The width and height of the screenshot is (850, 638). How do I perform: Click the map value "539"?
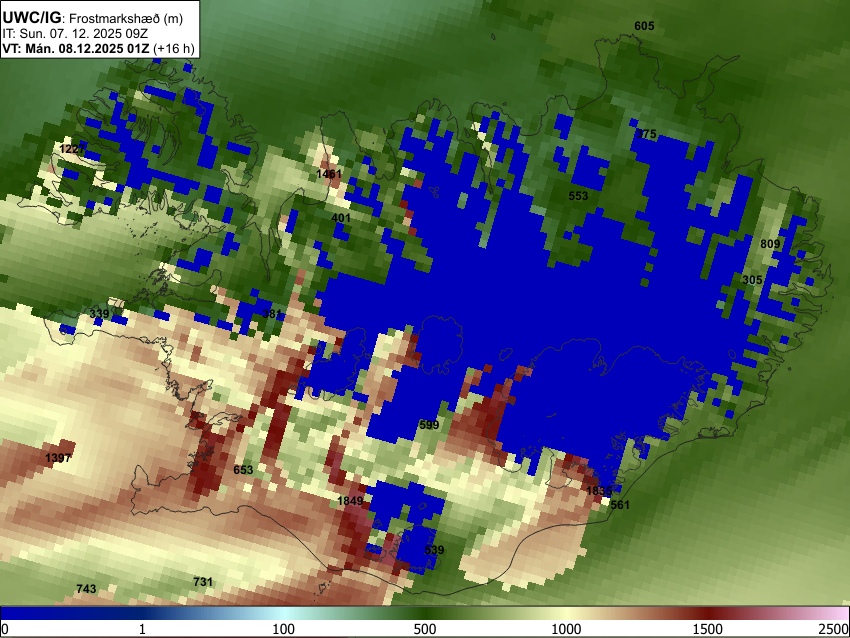coord(434,550)
